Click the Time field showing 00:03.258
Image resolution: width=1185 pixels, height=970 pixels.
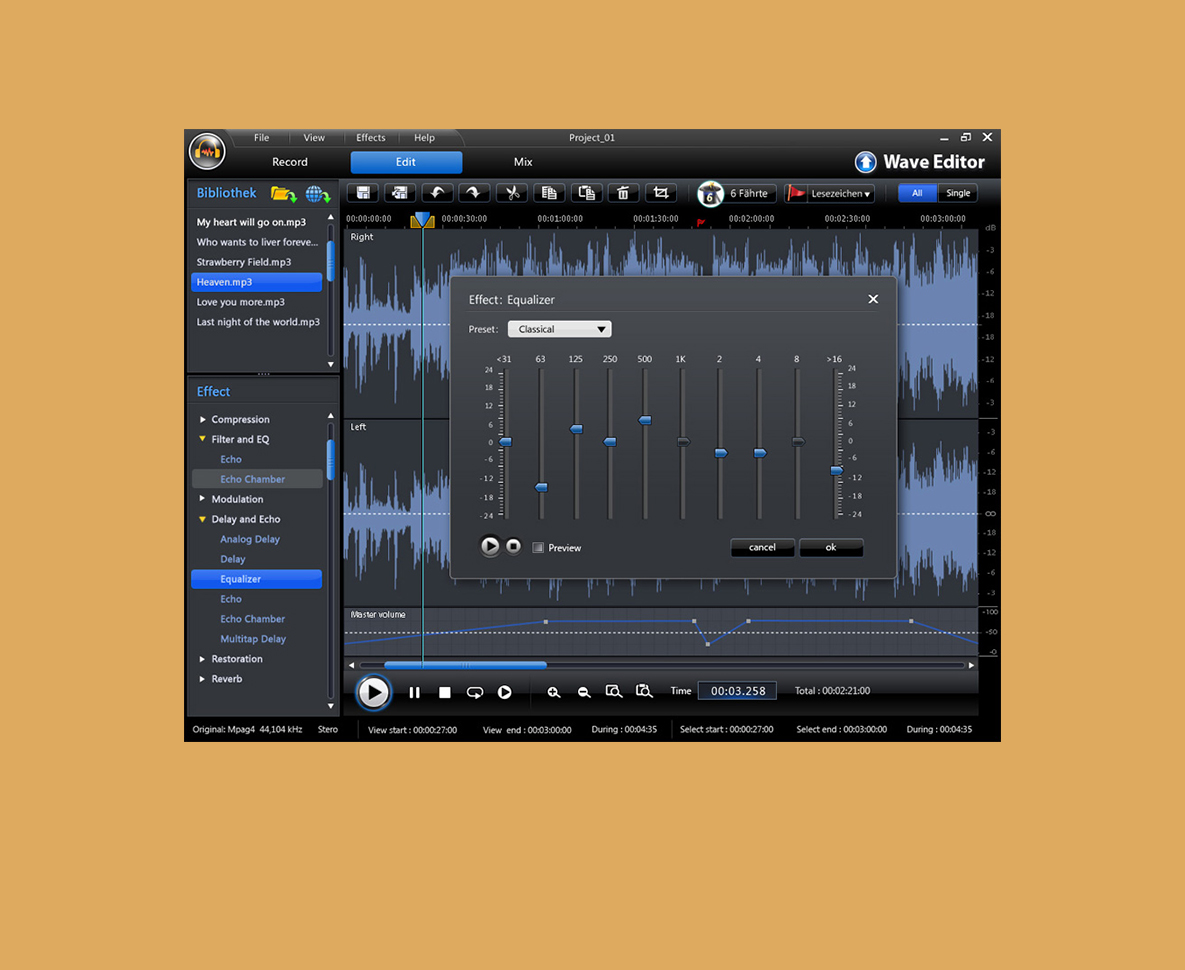[x=738, y=690]
